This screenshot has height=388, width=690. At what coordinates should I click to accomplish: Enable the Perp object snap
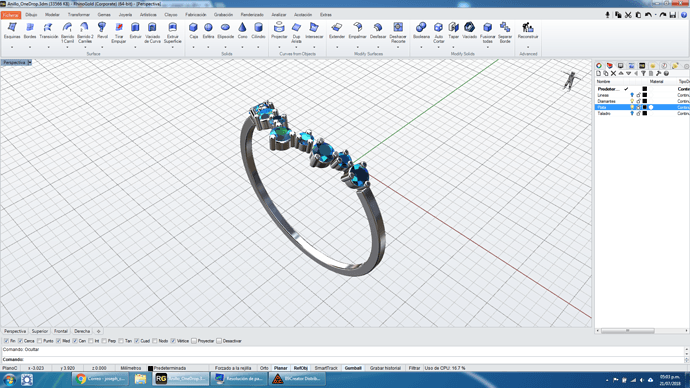click(x=104, y=341)
